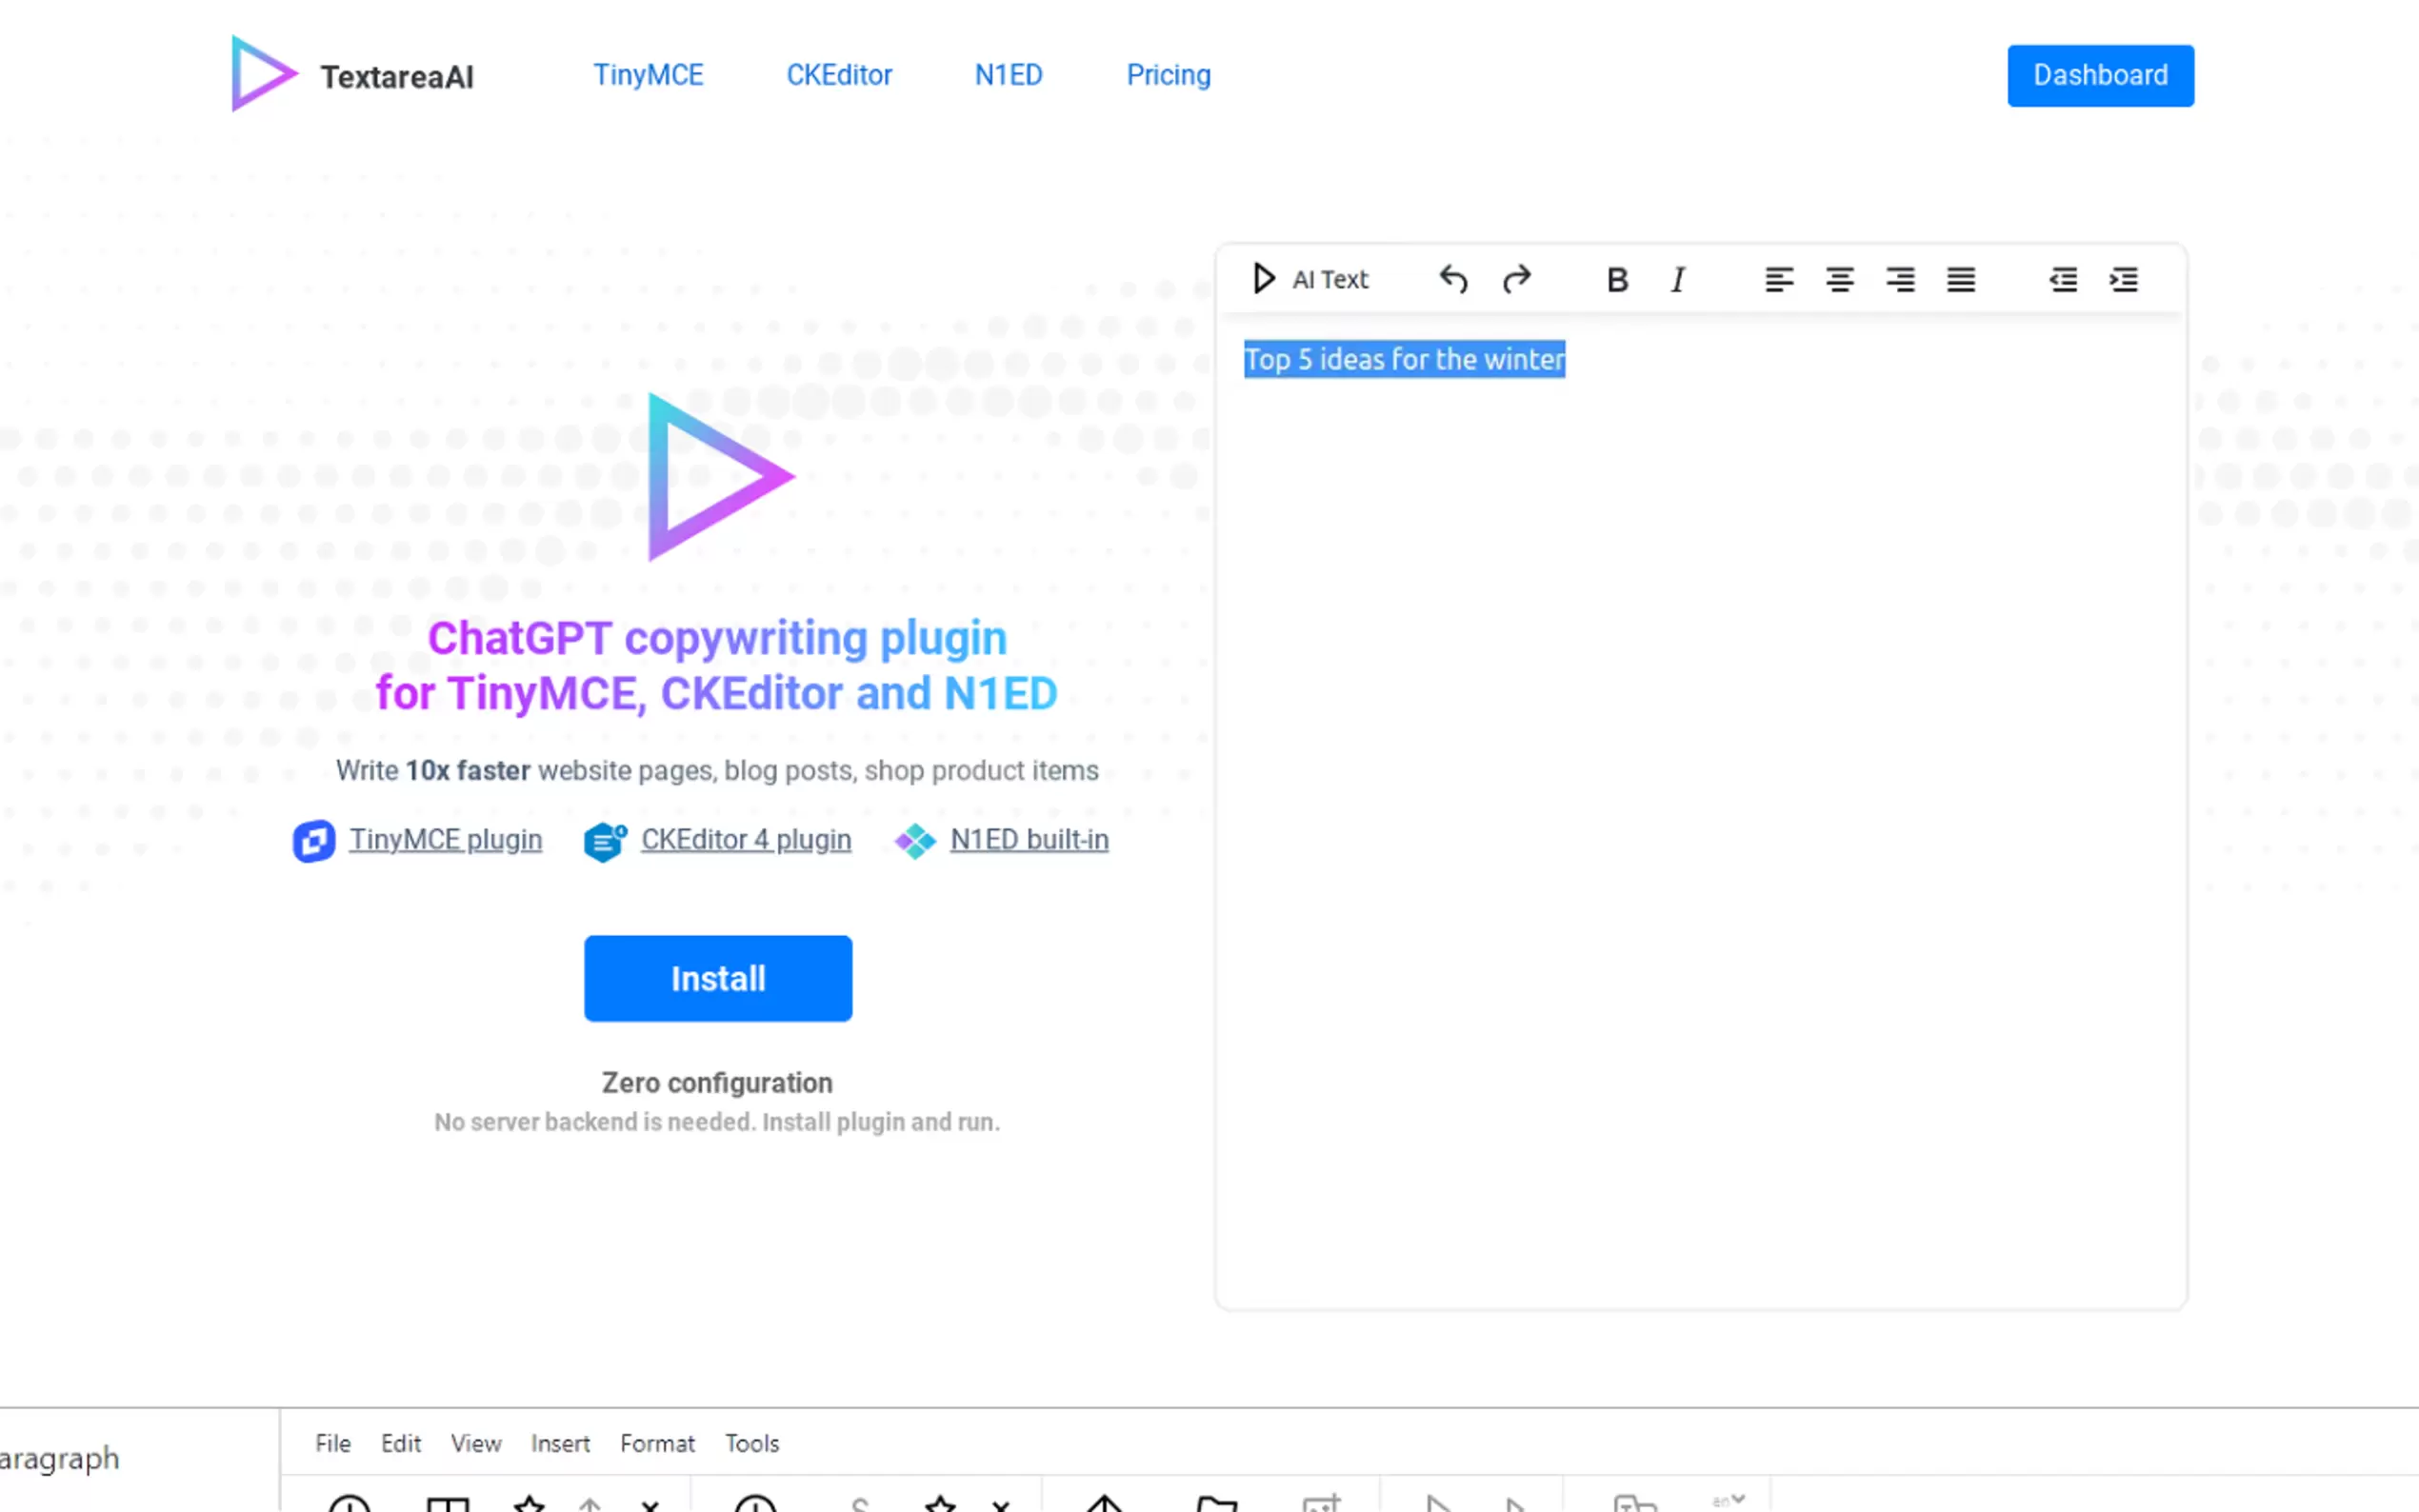Expand the Tools menu
Screen dimensions: 2419x1512
click(x=752, y=1443)
